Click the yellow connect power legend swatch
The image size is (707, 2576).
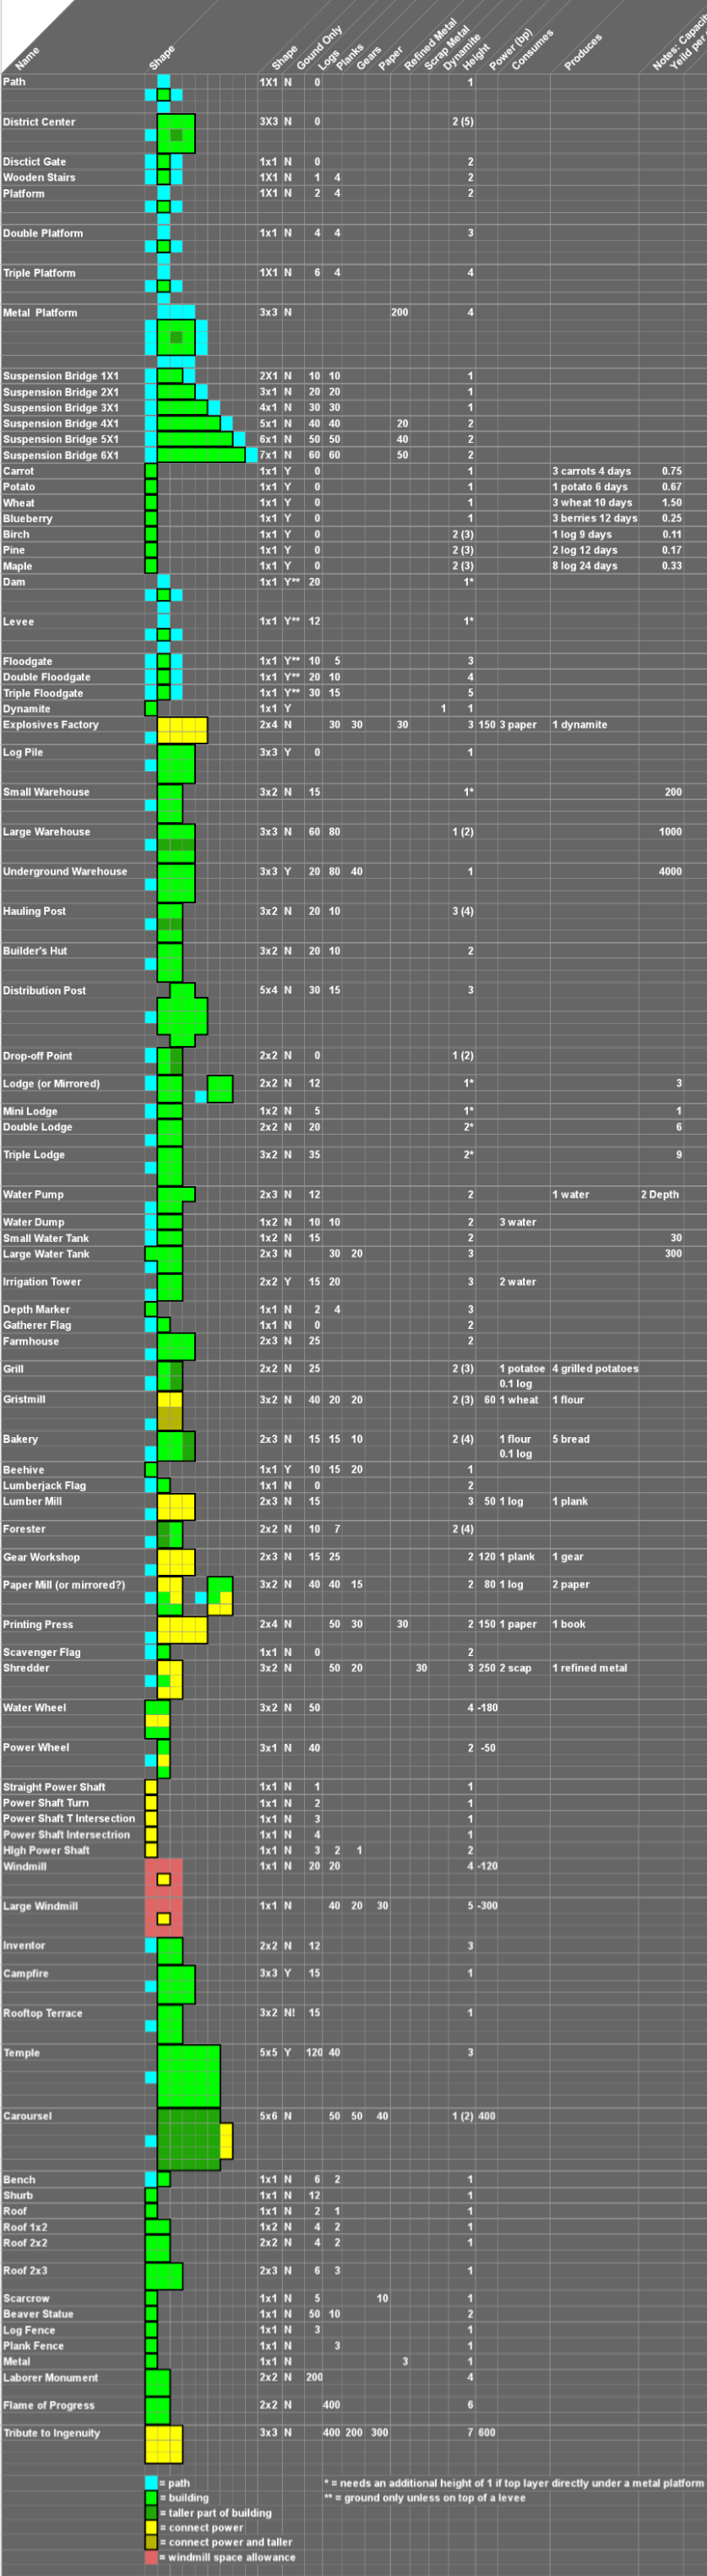pyautogui.click(x=151, y=2527)
